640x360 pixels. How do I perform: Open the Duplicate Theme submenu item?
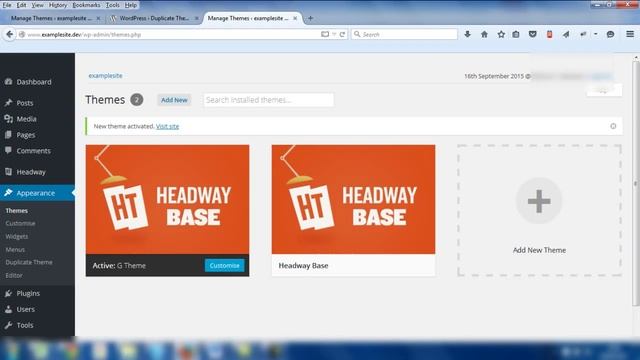coord(29,262)
